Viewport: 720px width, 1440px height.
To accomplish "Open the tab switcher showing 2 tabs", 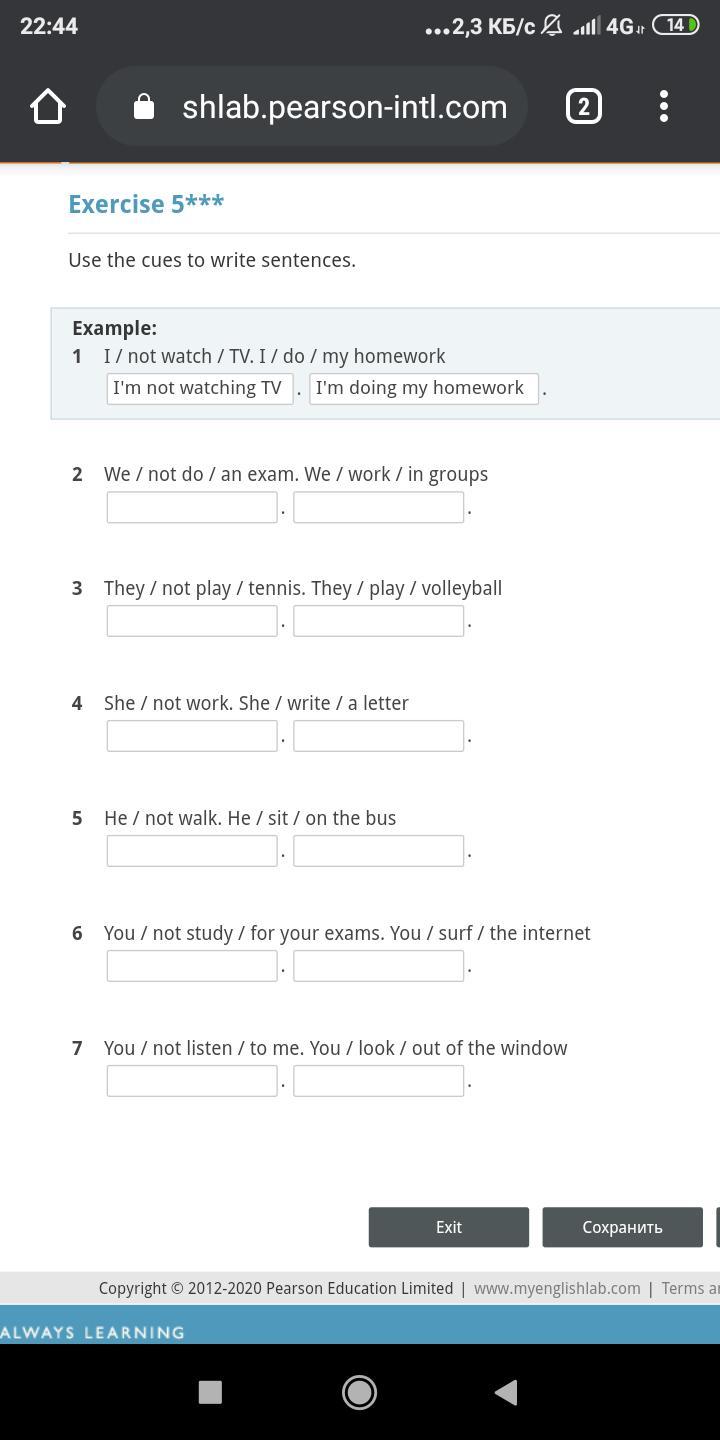I will [584, 106].
